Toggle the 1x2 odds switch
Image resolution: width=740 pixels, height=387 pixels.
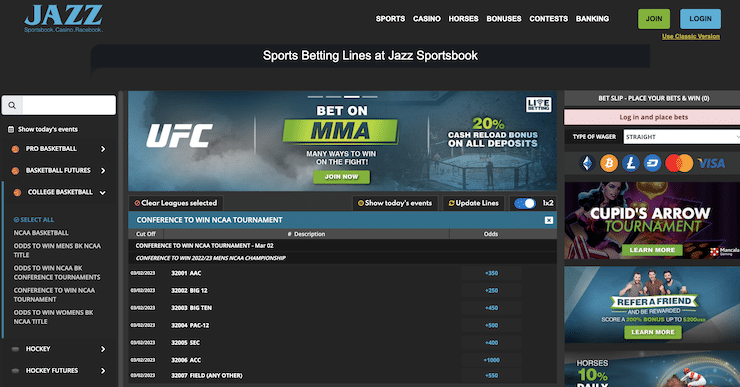525,203
